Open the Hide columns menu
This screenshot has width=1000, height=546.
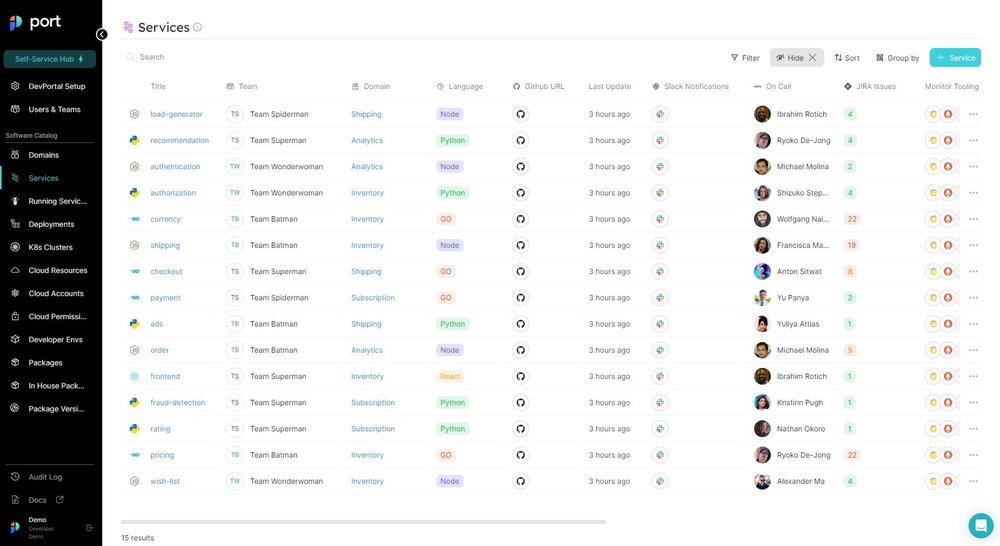[790, 58]
